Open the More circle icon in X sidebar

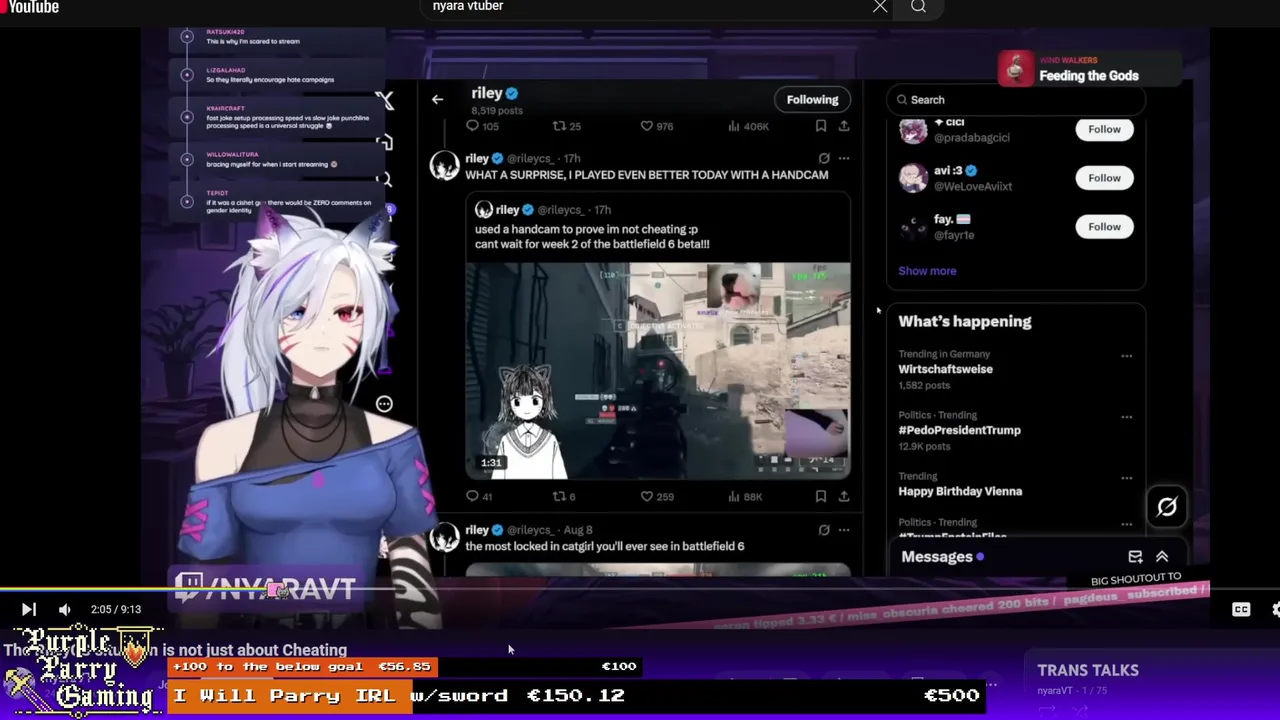pyautogui.click(x=384, y=404)
